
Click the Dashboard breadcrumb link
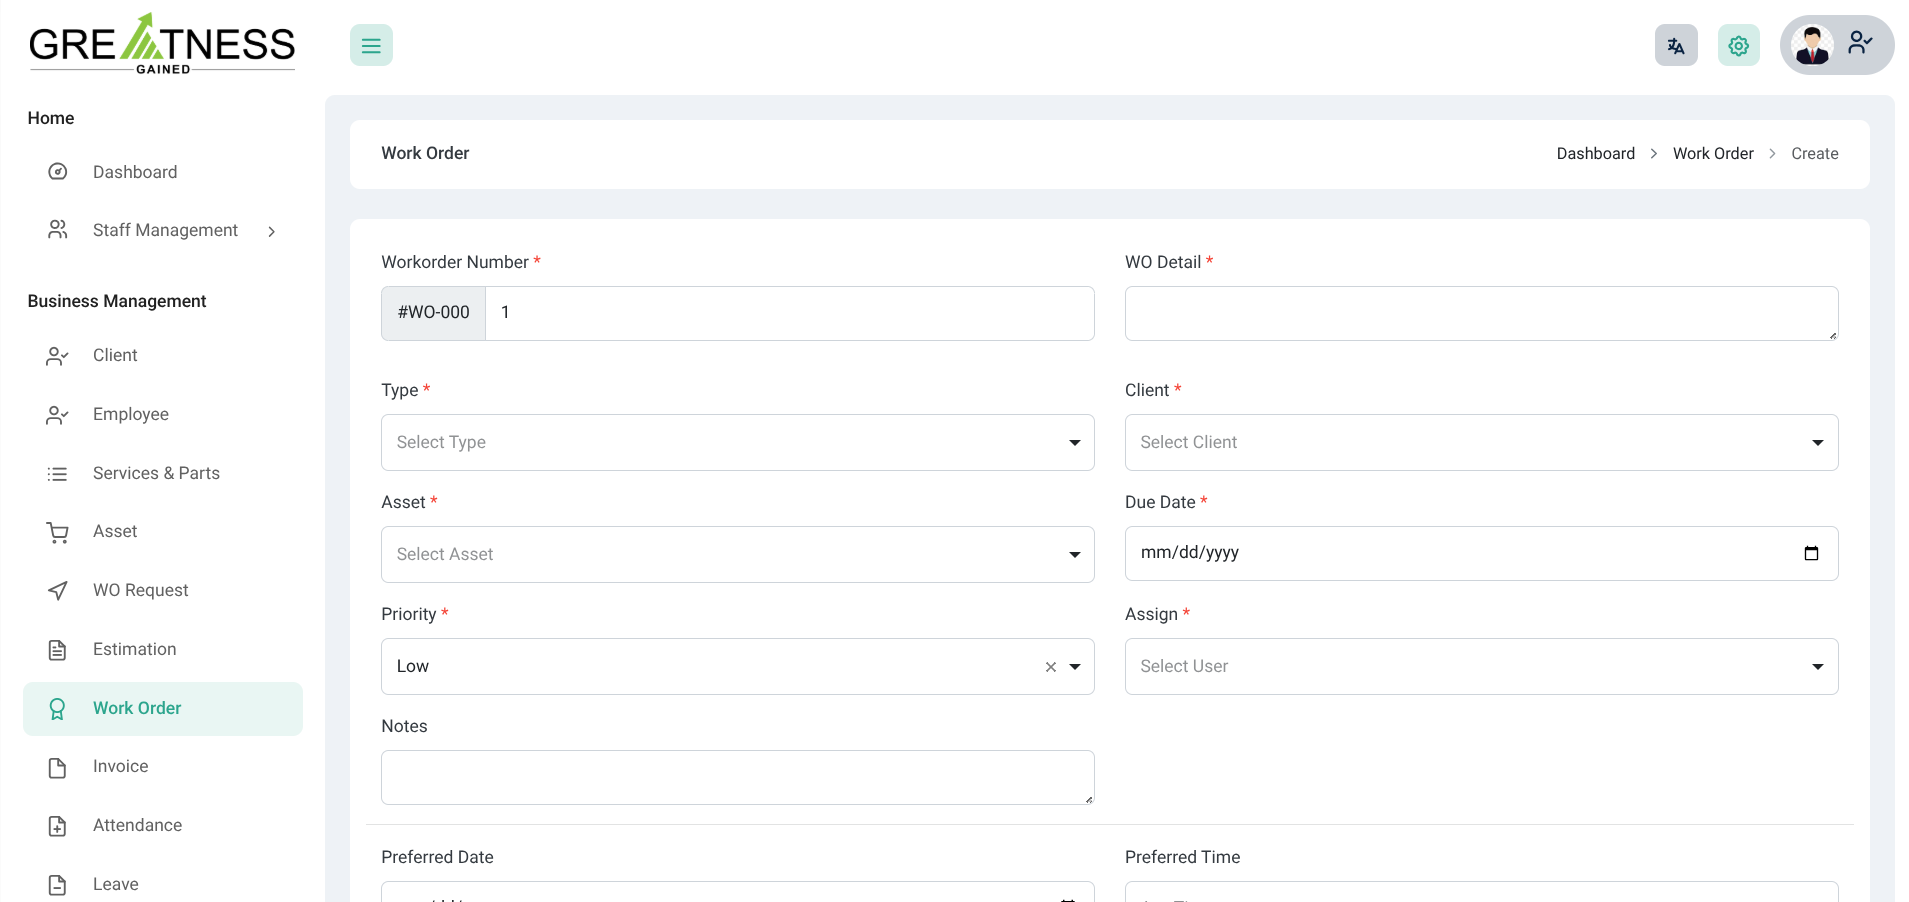(1595, 154)
